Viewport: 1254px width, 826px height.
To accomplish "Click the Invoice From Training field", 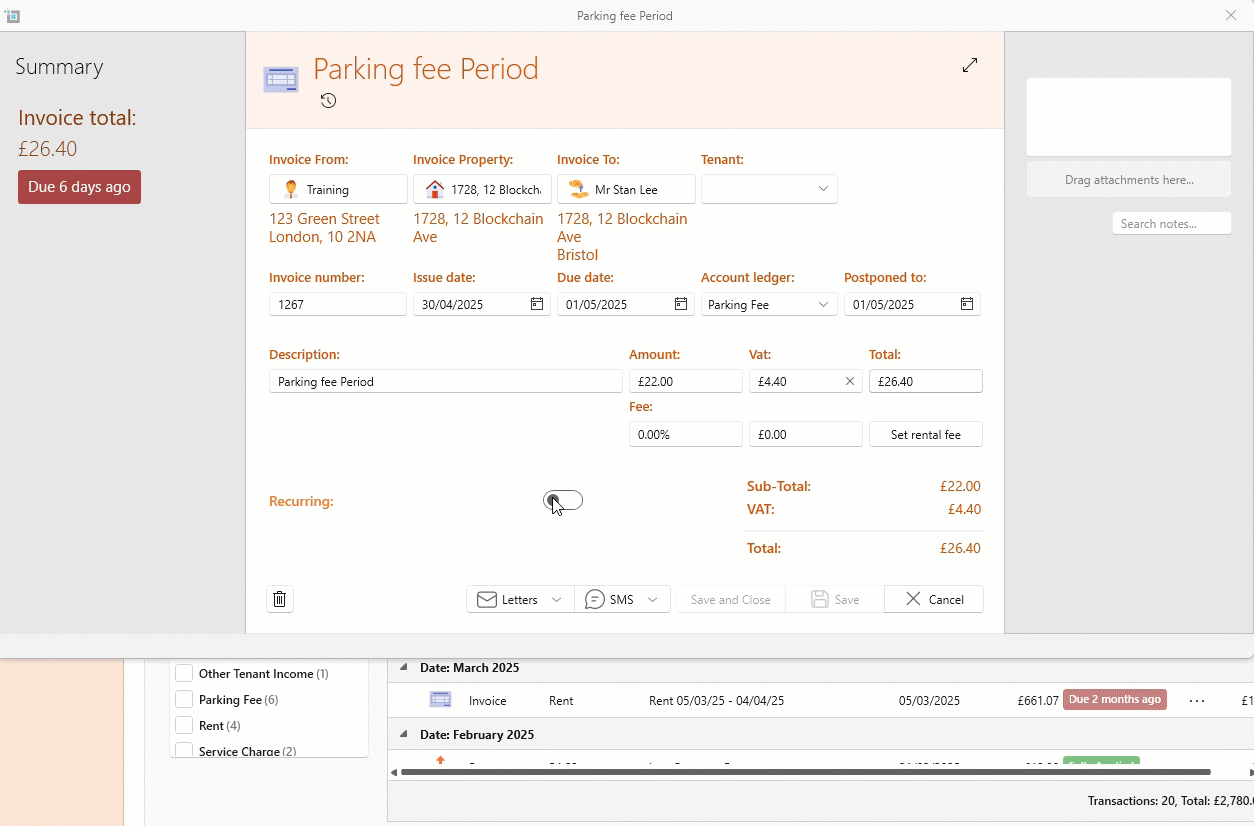I will click(x=338, y=189).
